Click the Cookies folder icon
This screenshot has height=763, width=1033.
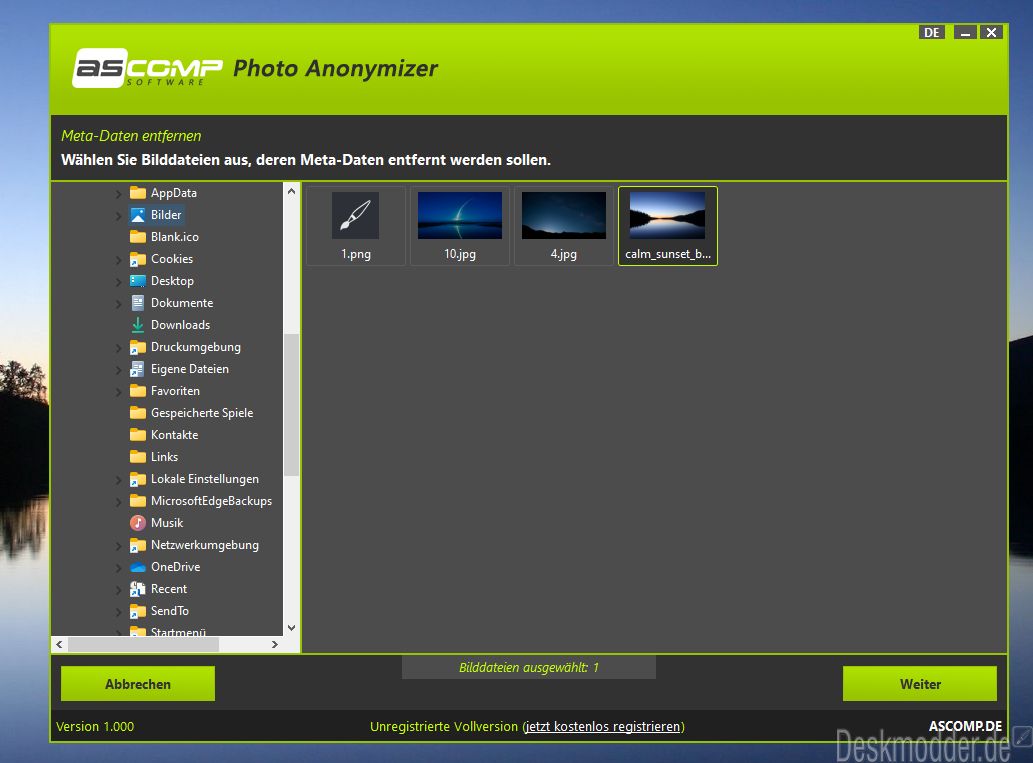[138, 259]
